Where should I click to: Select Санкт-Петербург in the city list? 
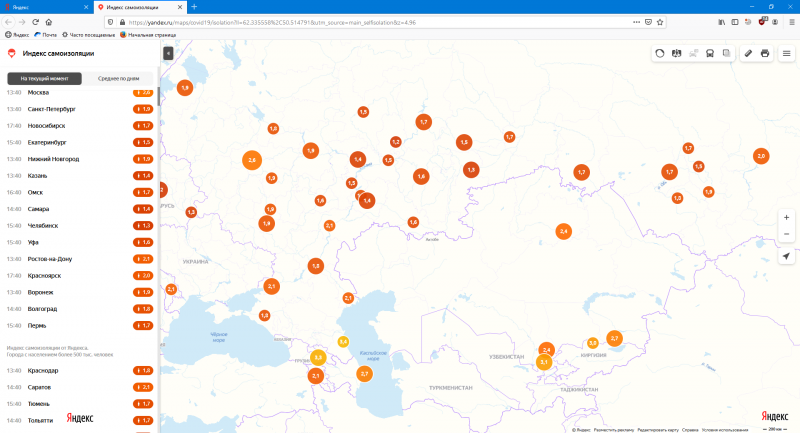(x=79, y=109)
